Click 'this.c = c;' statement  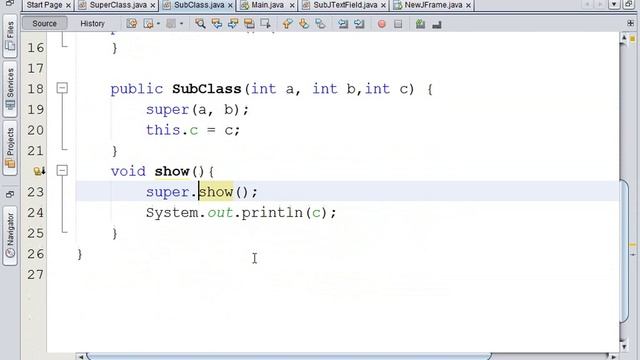193,131
